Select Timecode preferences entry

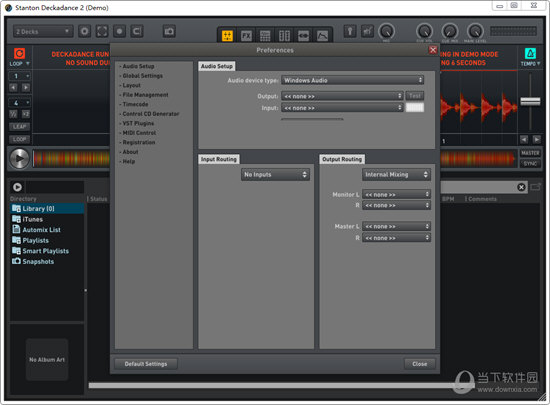[135, 104]
